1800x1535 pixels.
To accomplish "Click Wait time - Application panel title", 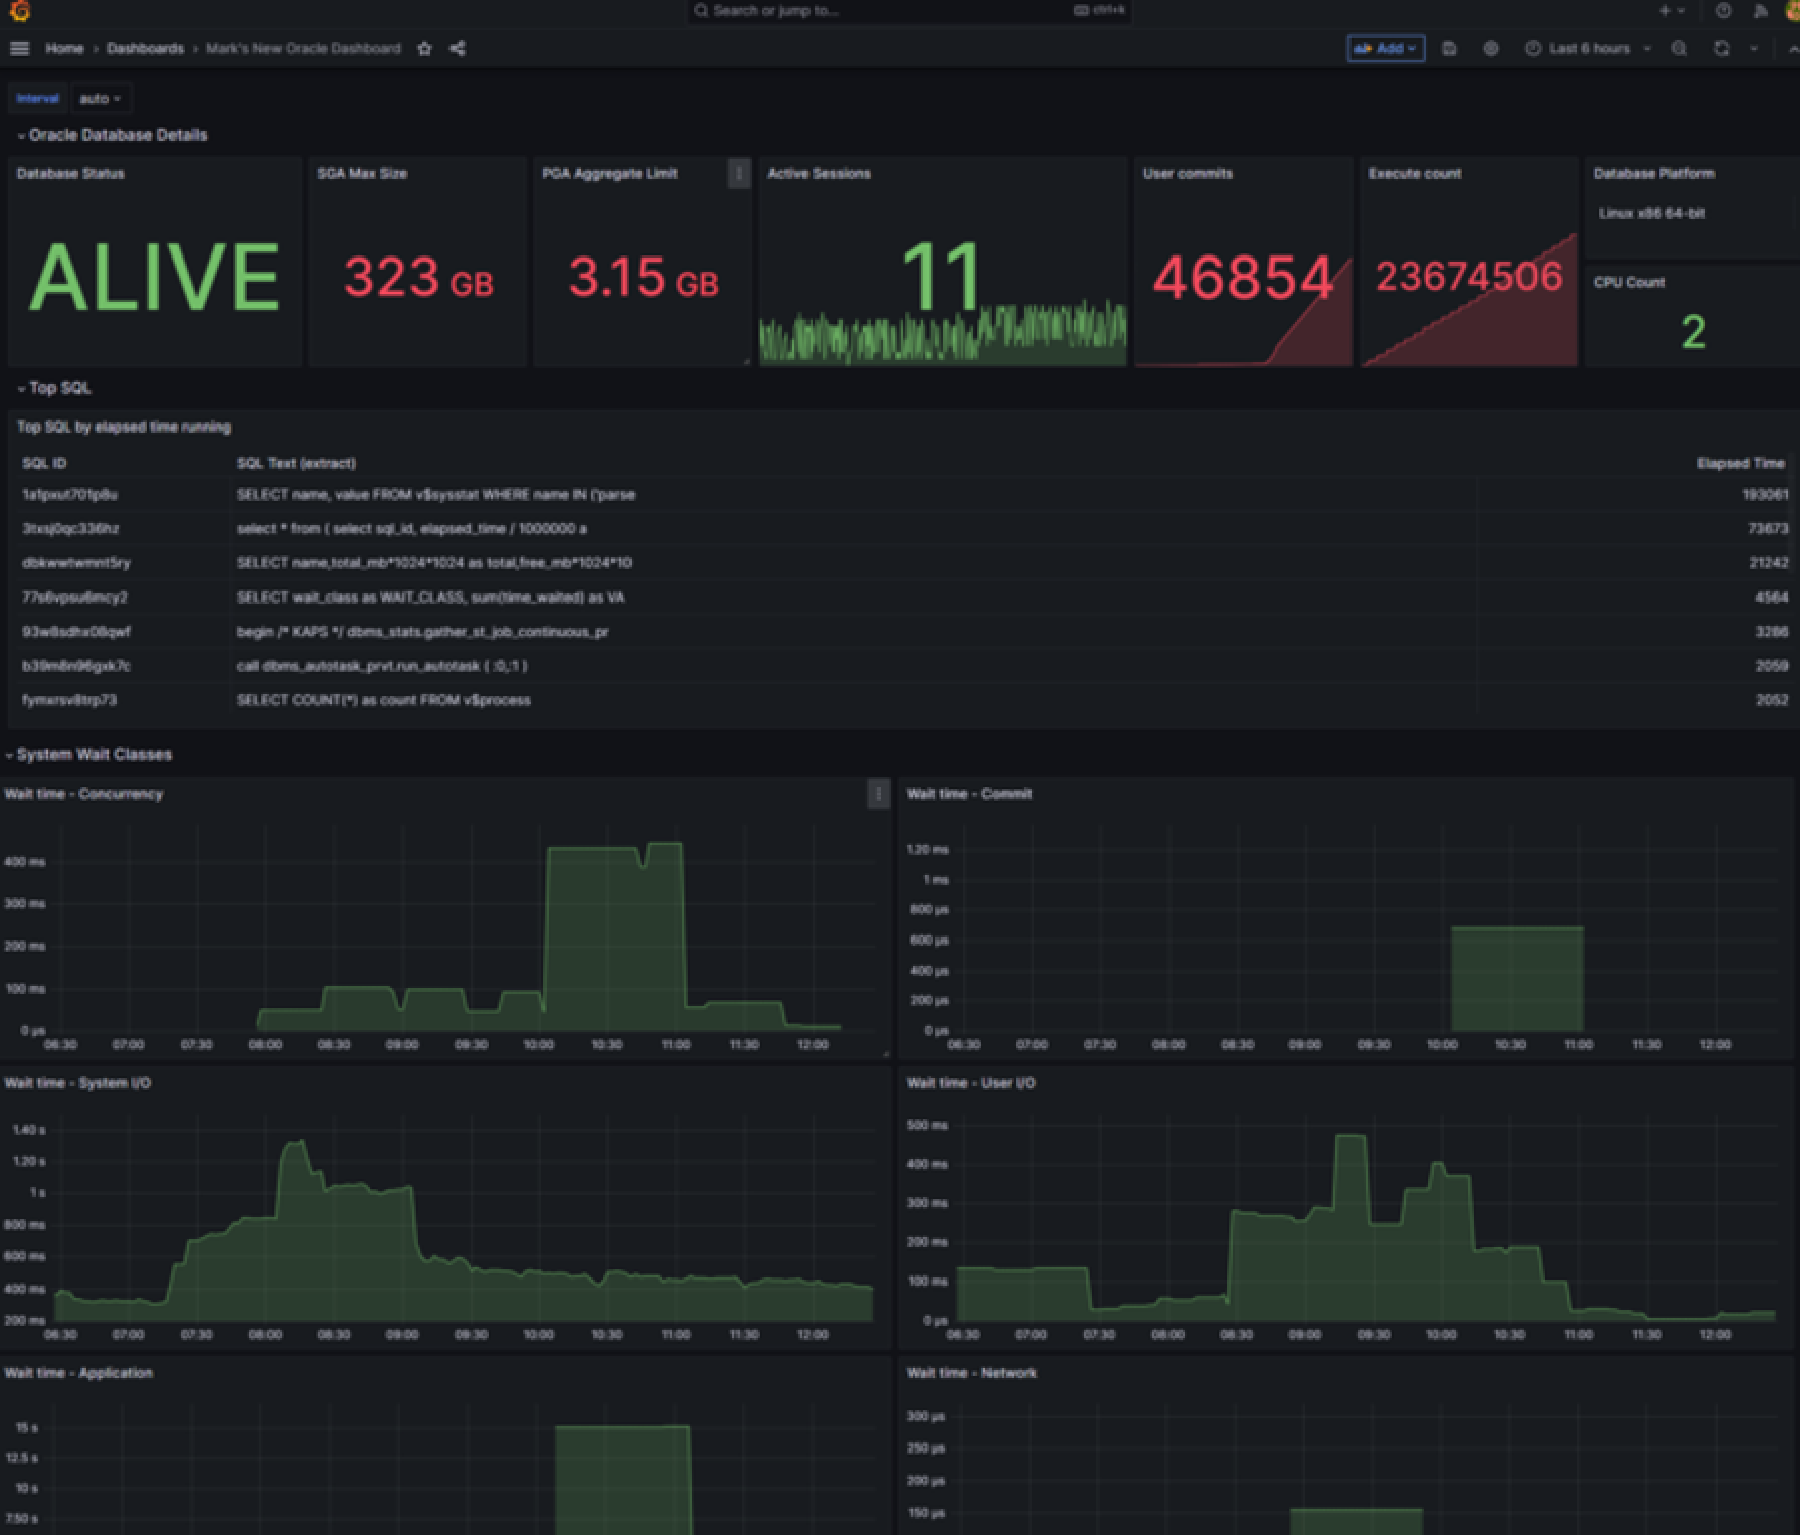I will (79, 1373).
